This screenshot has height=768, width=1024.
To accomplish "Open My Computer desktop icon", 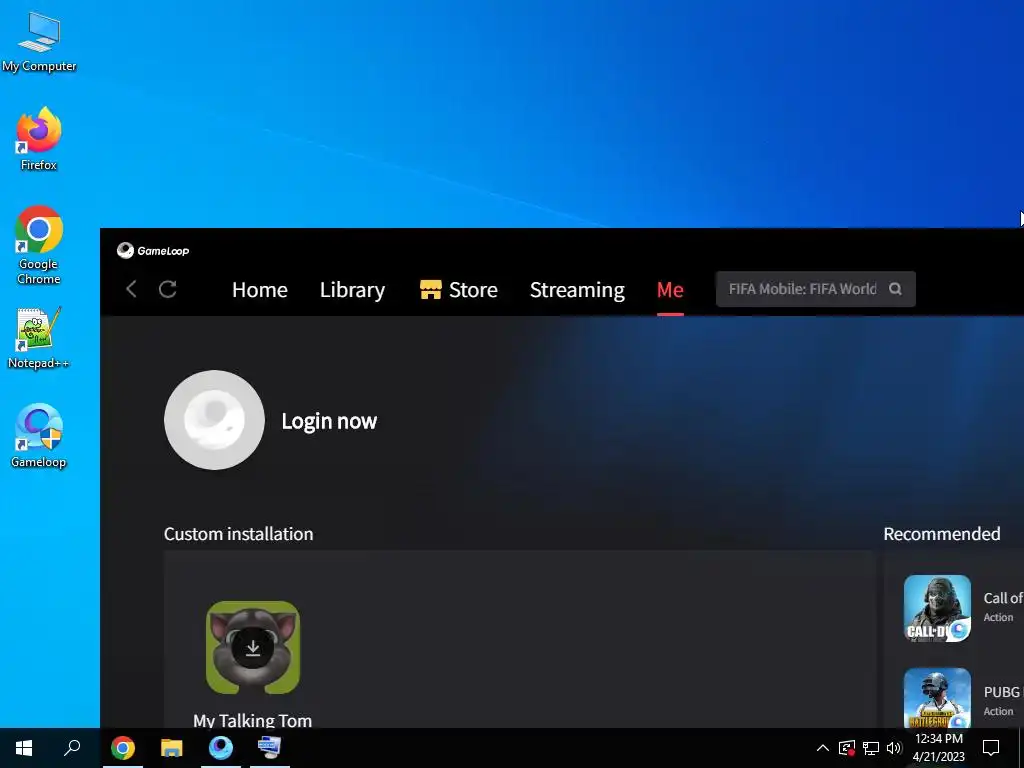I will (39, 42).
